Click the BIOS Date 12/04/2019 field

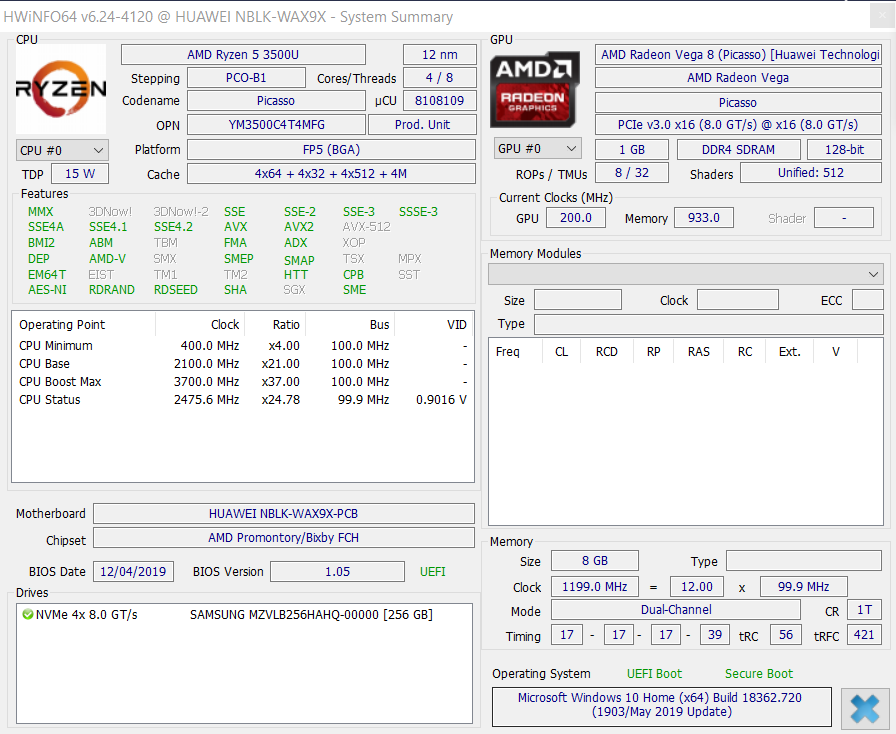coord(133,571)
